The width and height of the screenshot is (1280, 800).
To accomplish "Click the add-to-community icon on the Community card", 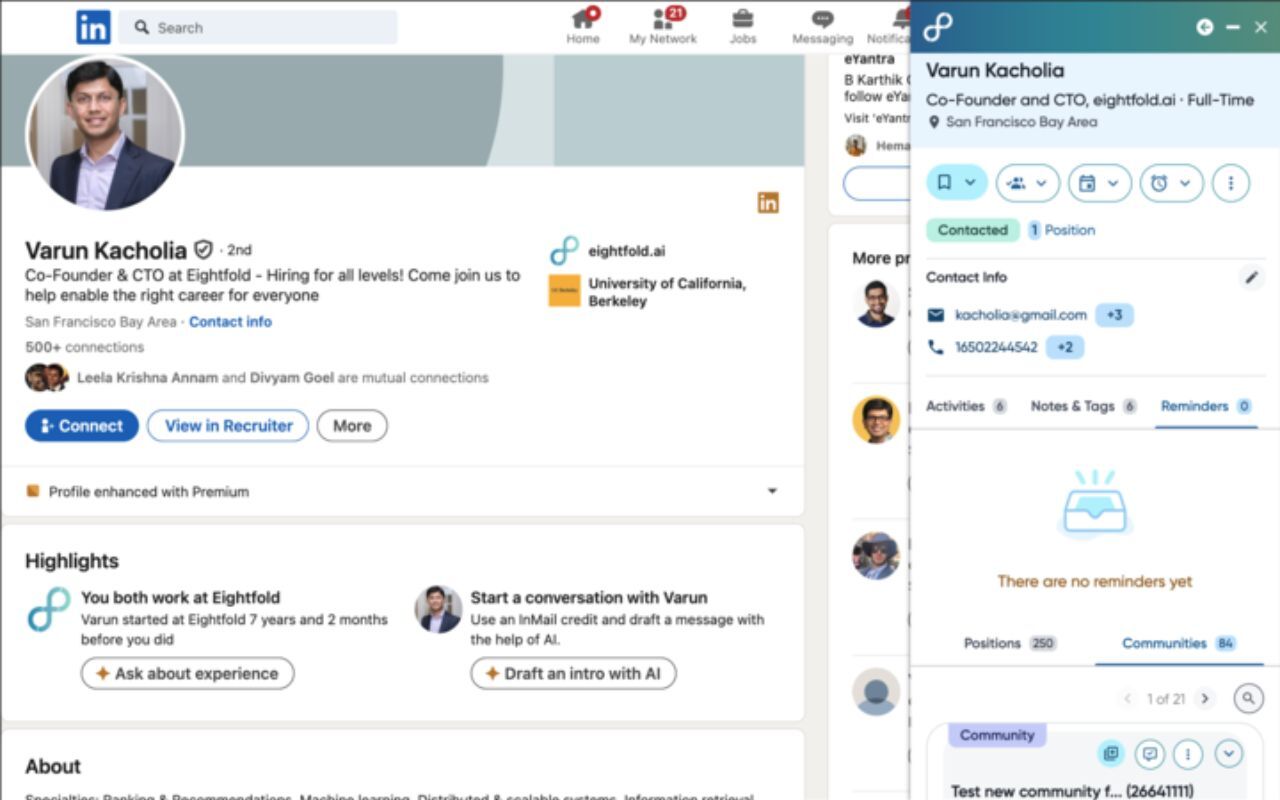I will click(x=1111, y=753).
